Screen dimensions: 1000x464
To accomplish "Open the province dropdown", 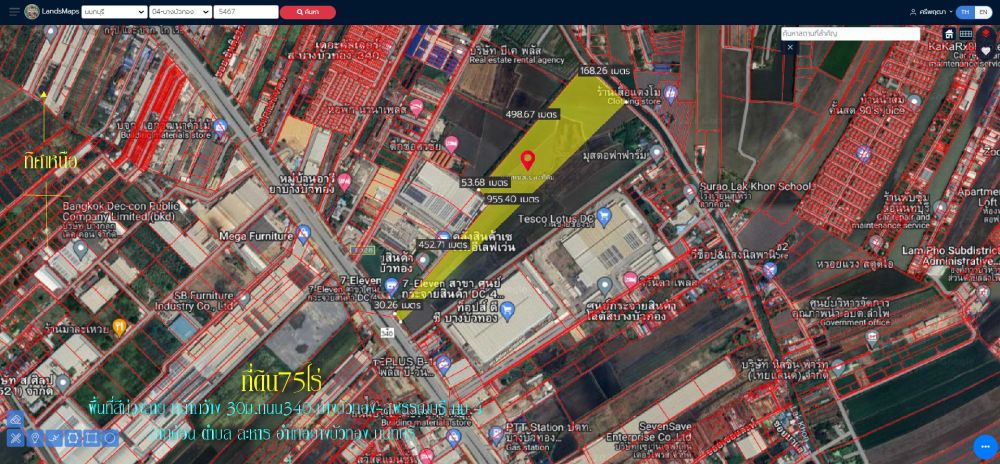I will (x=113, y=12).
